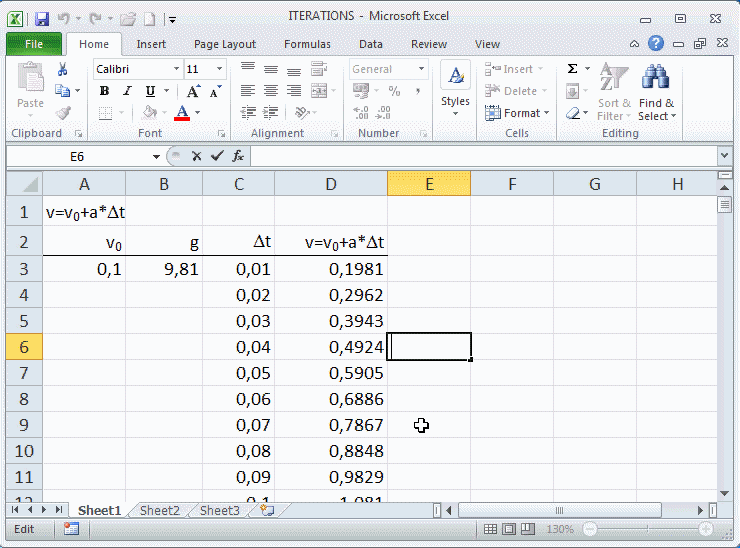Insert a new worksheet tab

pos(267,510)
